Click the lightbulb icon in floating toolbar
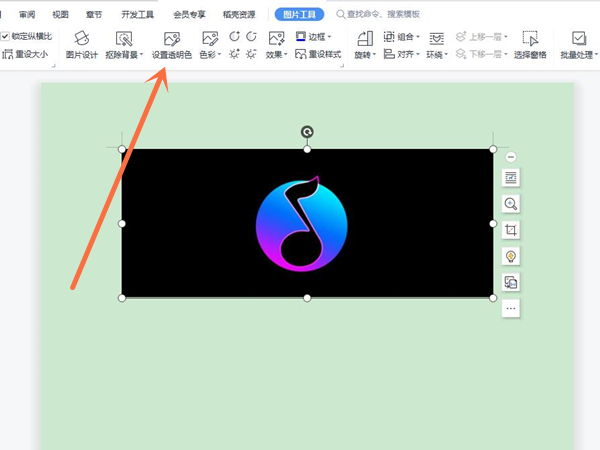The width and height of the screenshot is (600, 450). pyautogui.click(x=511, y=256)
